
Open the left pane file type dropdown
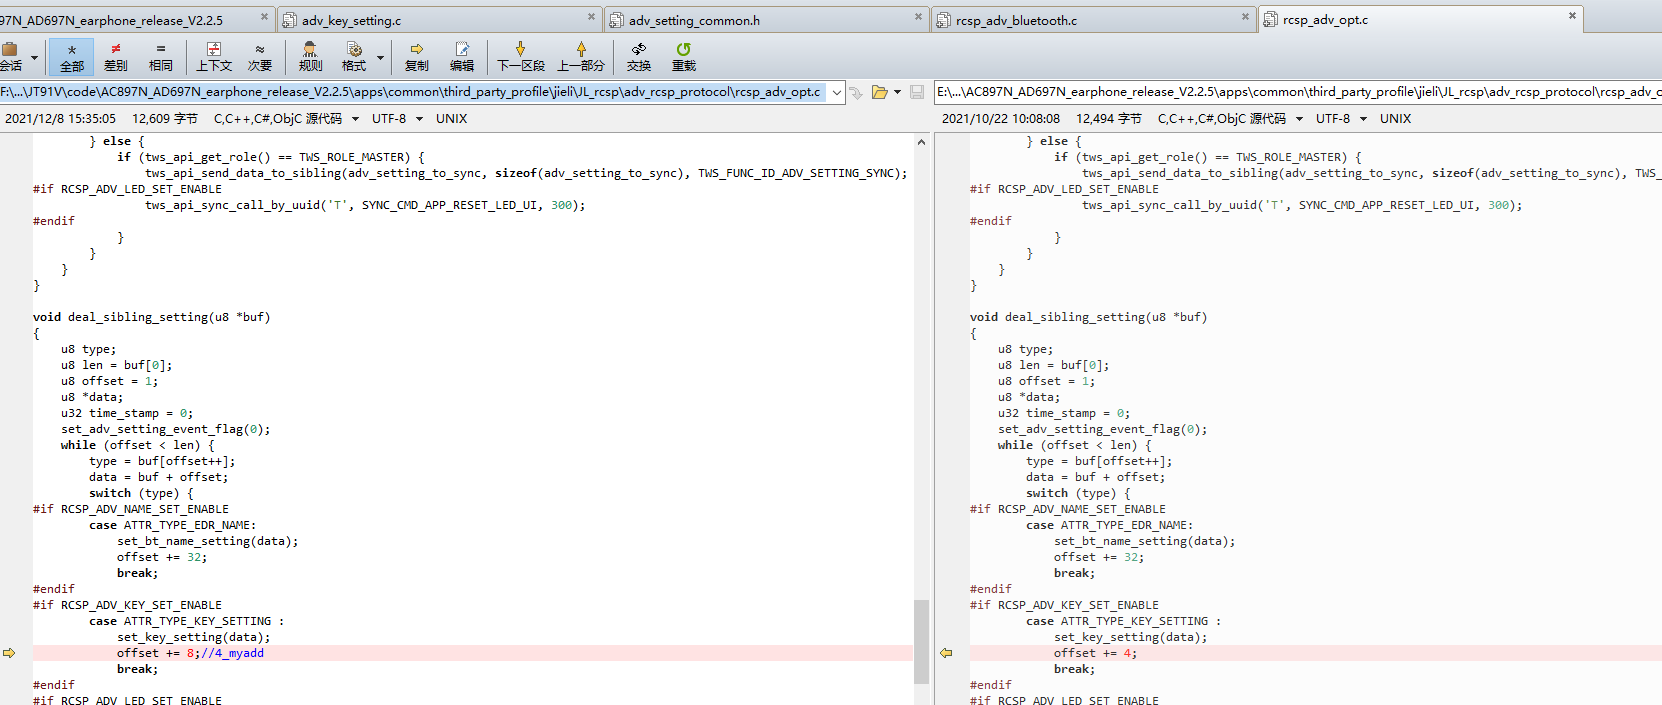[x=355, y=119]
